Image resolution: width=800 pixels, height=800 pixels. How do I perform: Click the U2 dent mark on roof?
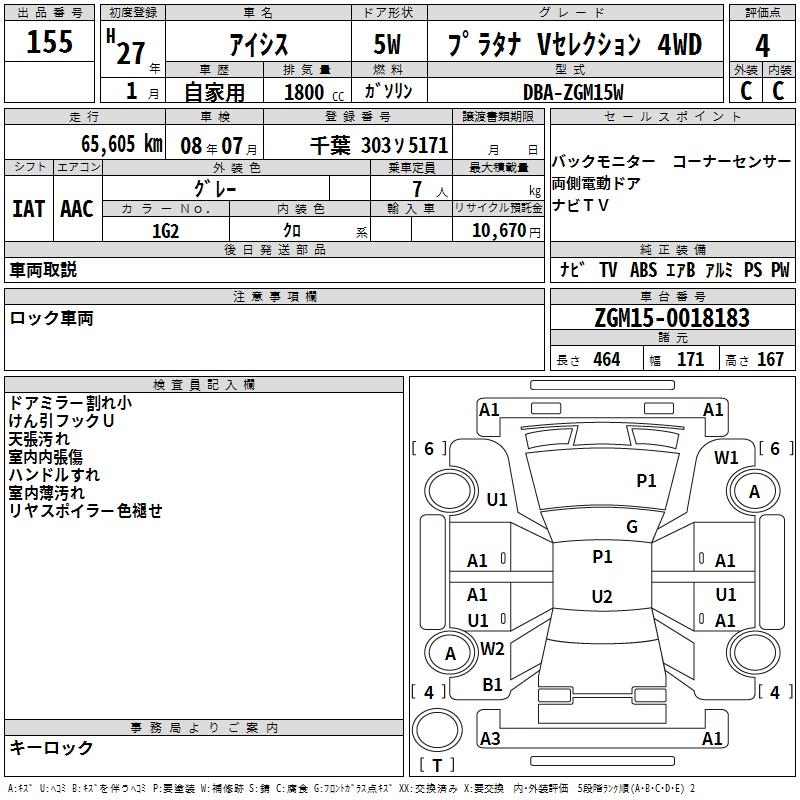pyautogui.click(x=602, y=596)
